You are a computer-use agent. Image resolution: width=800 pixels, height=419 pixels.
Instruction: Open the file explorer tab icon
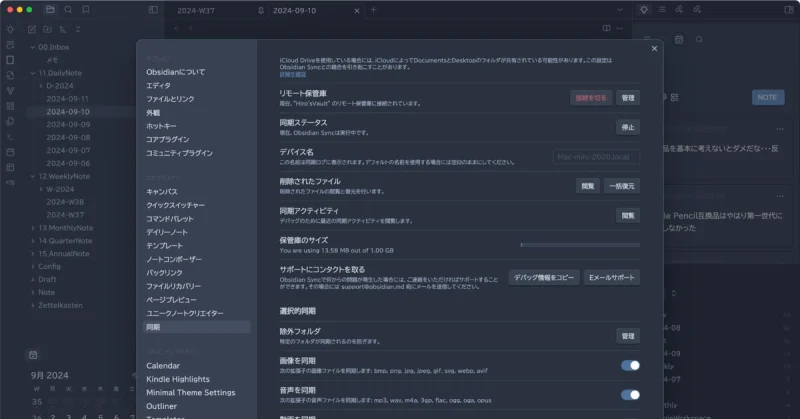50,10
